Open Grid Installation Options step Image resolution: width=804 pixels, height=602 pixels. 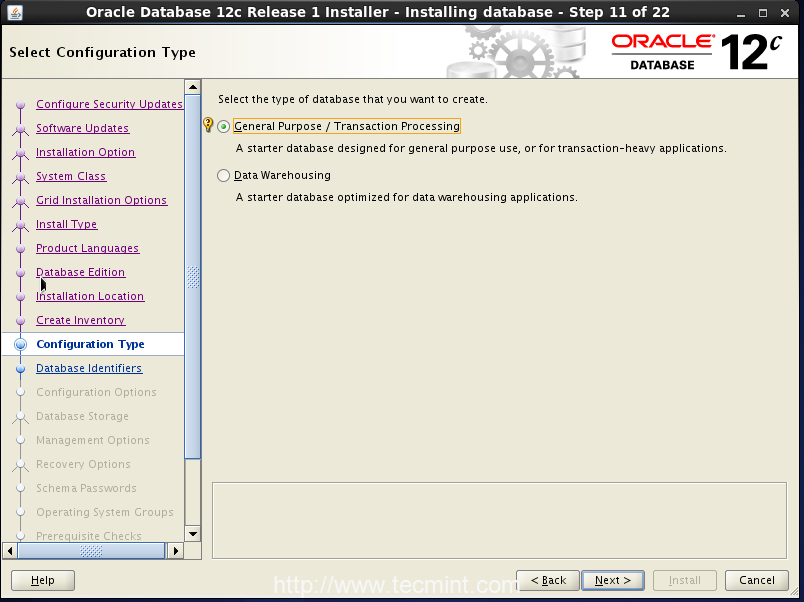coord(101,200)
